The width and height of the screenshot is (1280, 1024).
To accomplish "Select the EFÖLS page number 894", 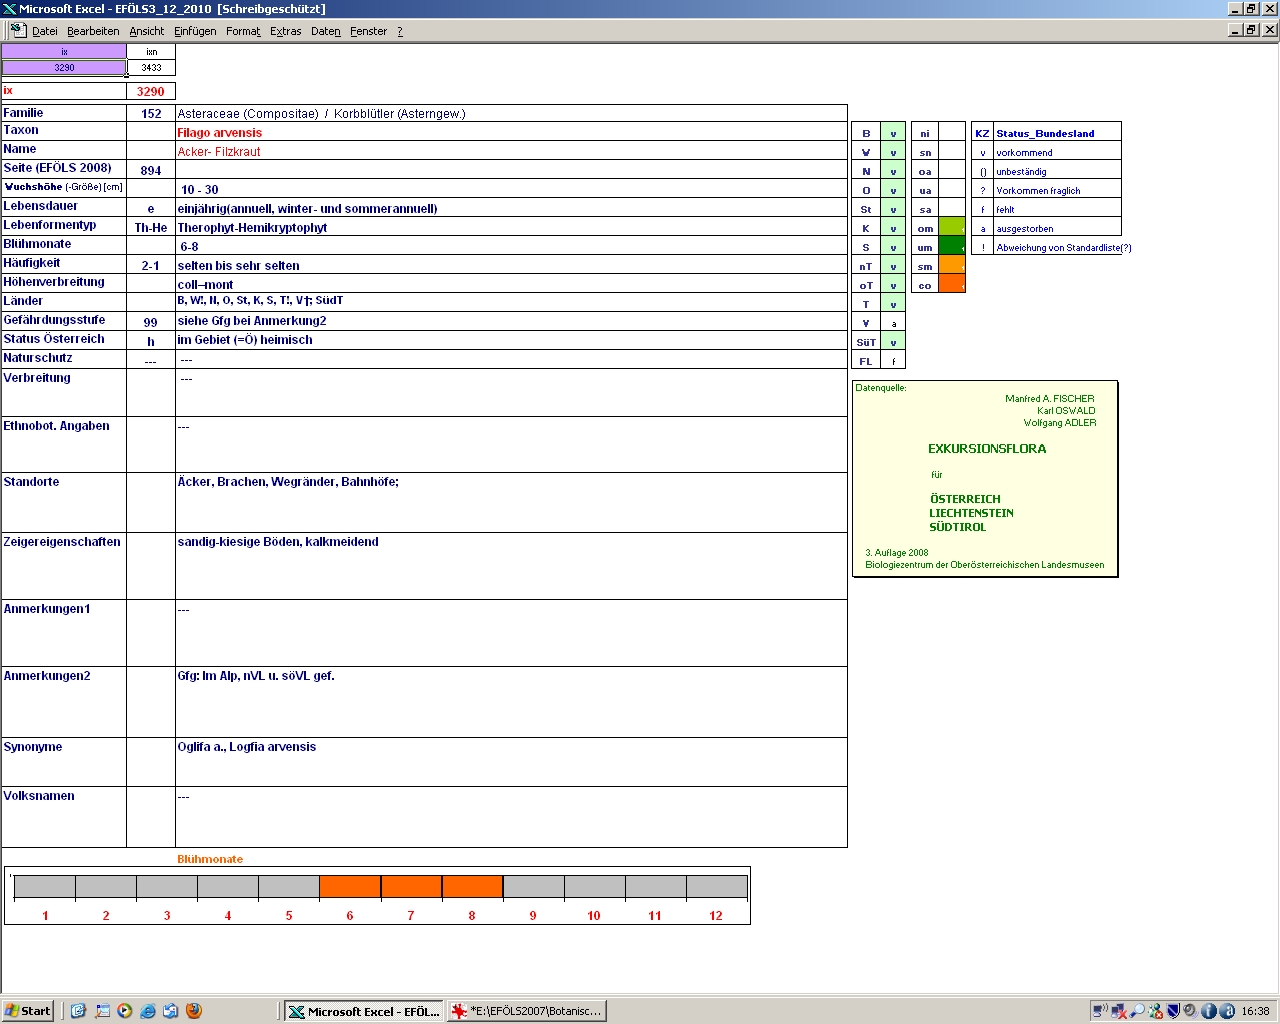I will coord(151,171).
